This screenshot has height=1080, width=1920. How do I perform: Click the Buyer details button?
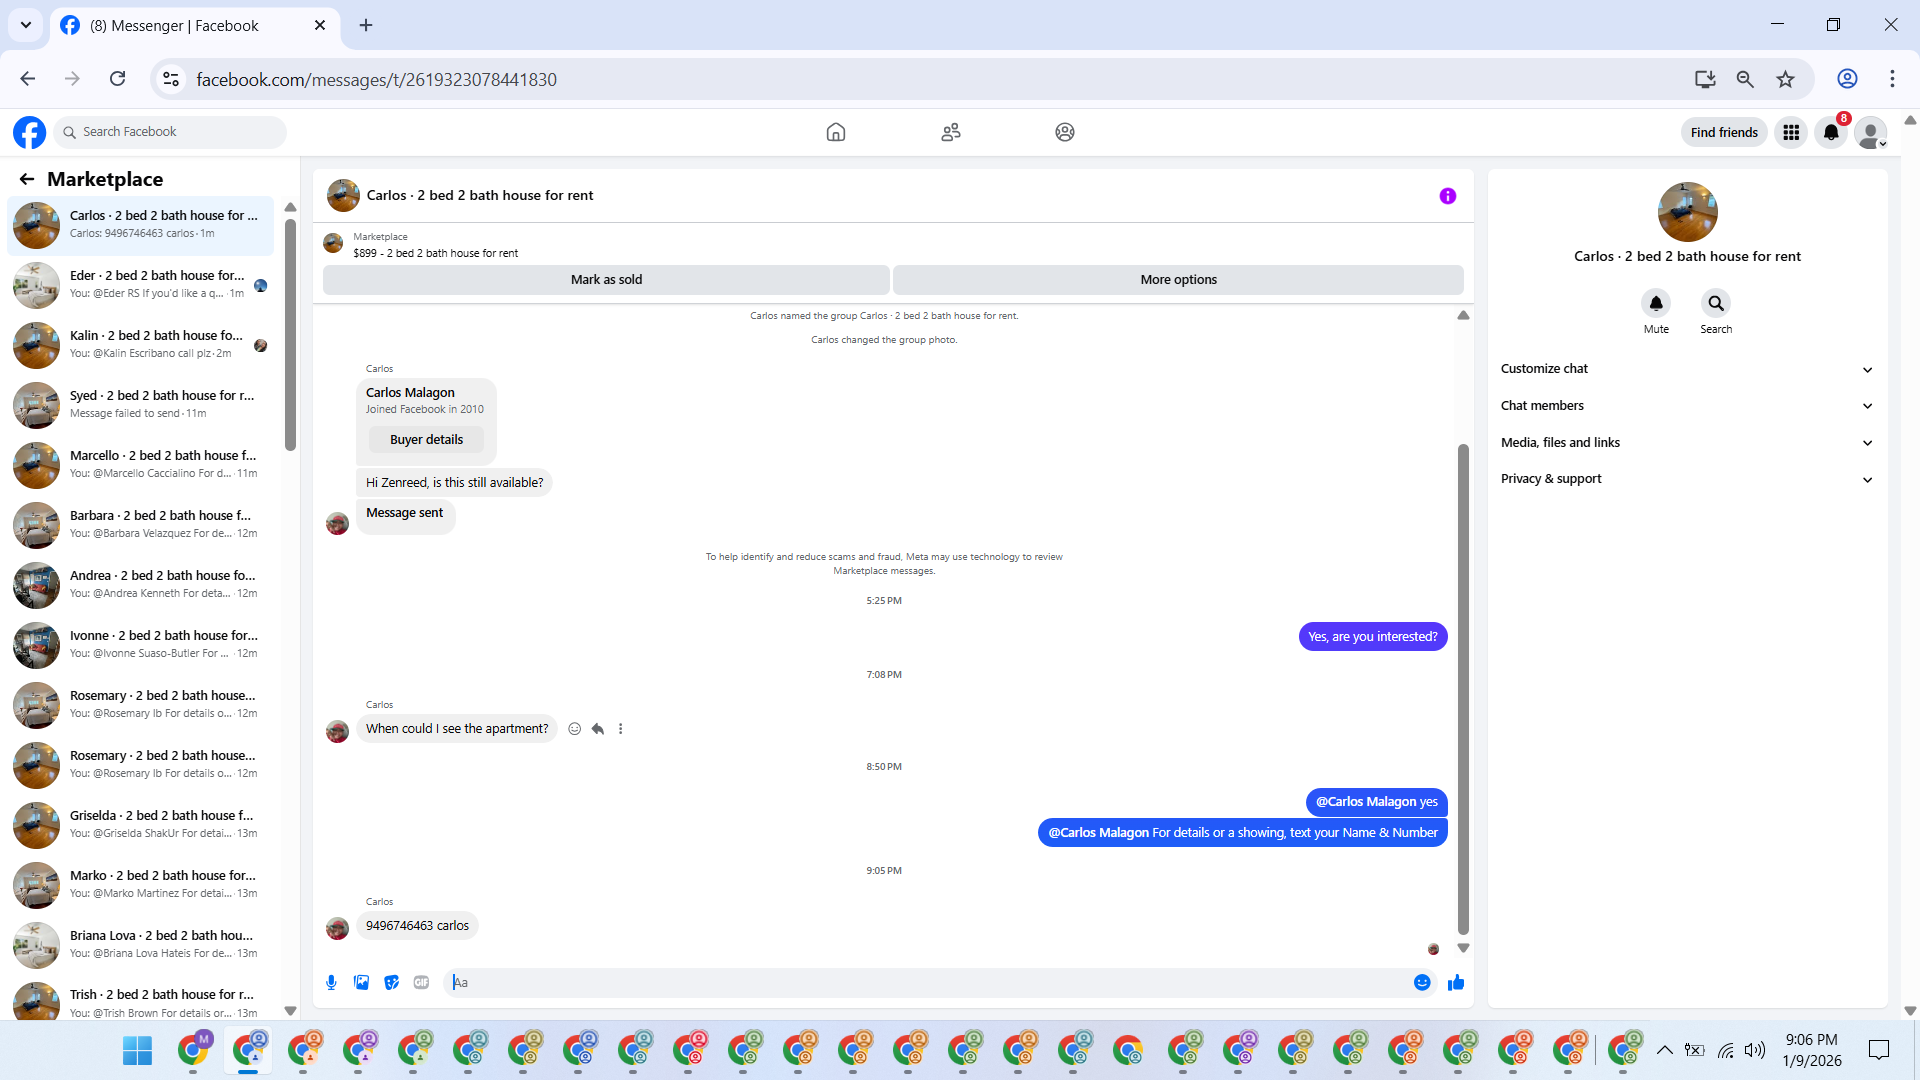[426, 440]
